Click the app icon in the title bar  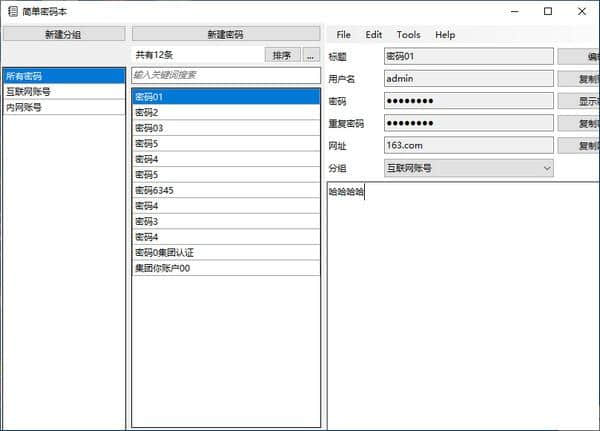[11, 11]
